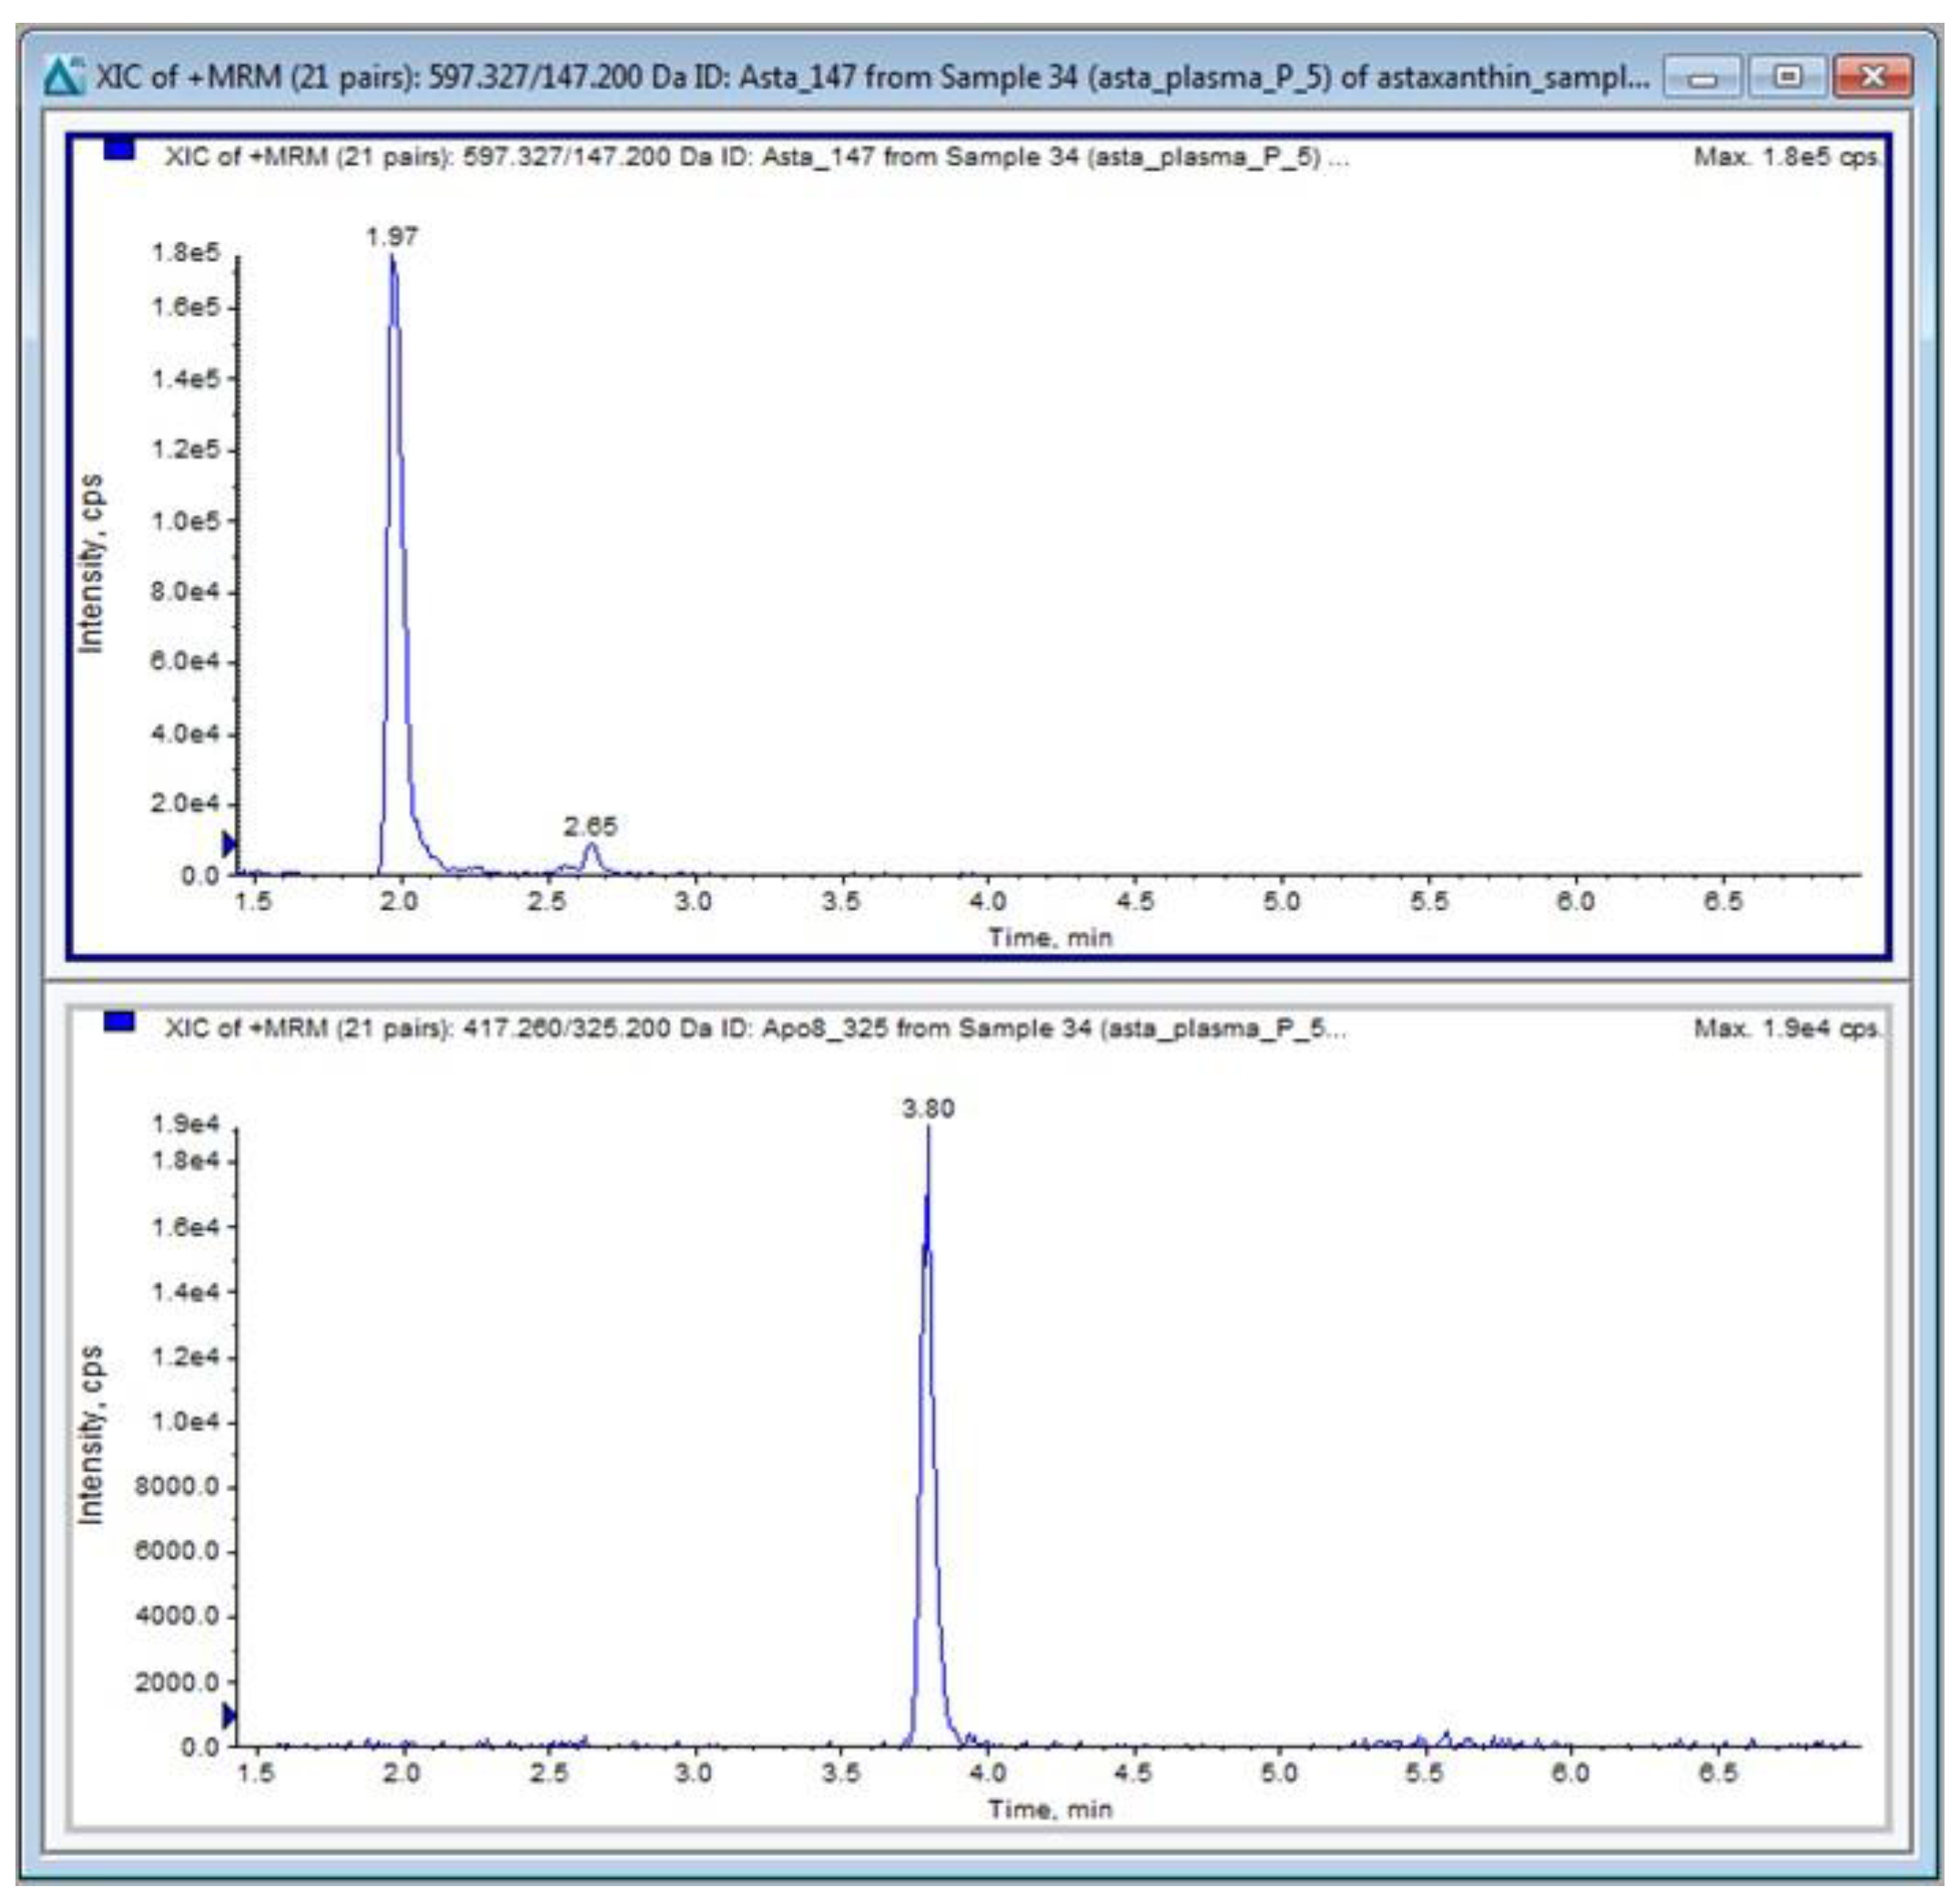Minimize the XIC chromatogram window

1704,77
